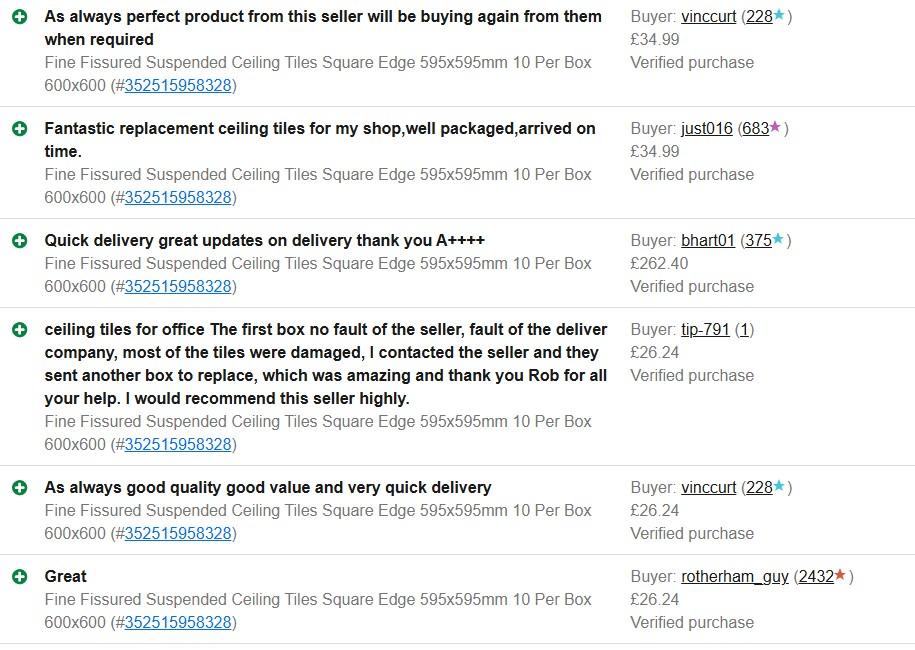Open vinccurt profile in the first review

(x=708, y=17)
